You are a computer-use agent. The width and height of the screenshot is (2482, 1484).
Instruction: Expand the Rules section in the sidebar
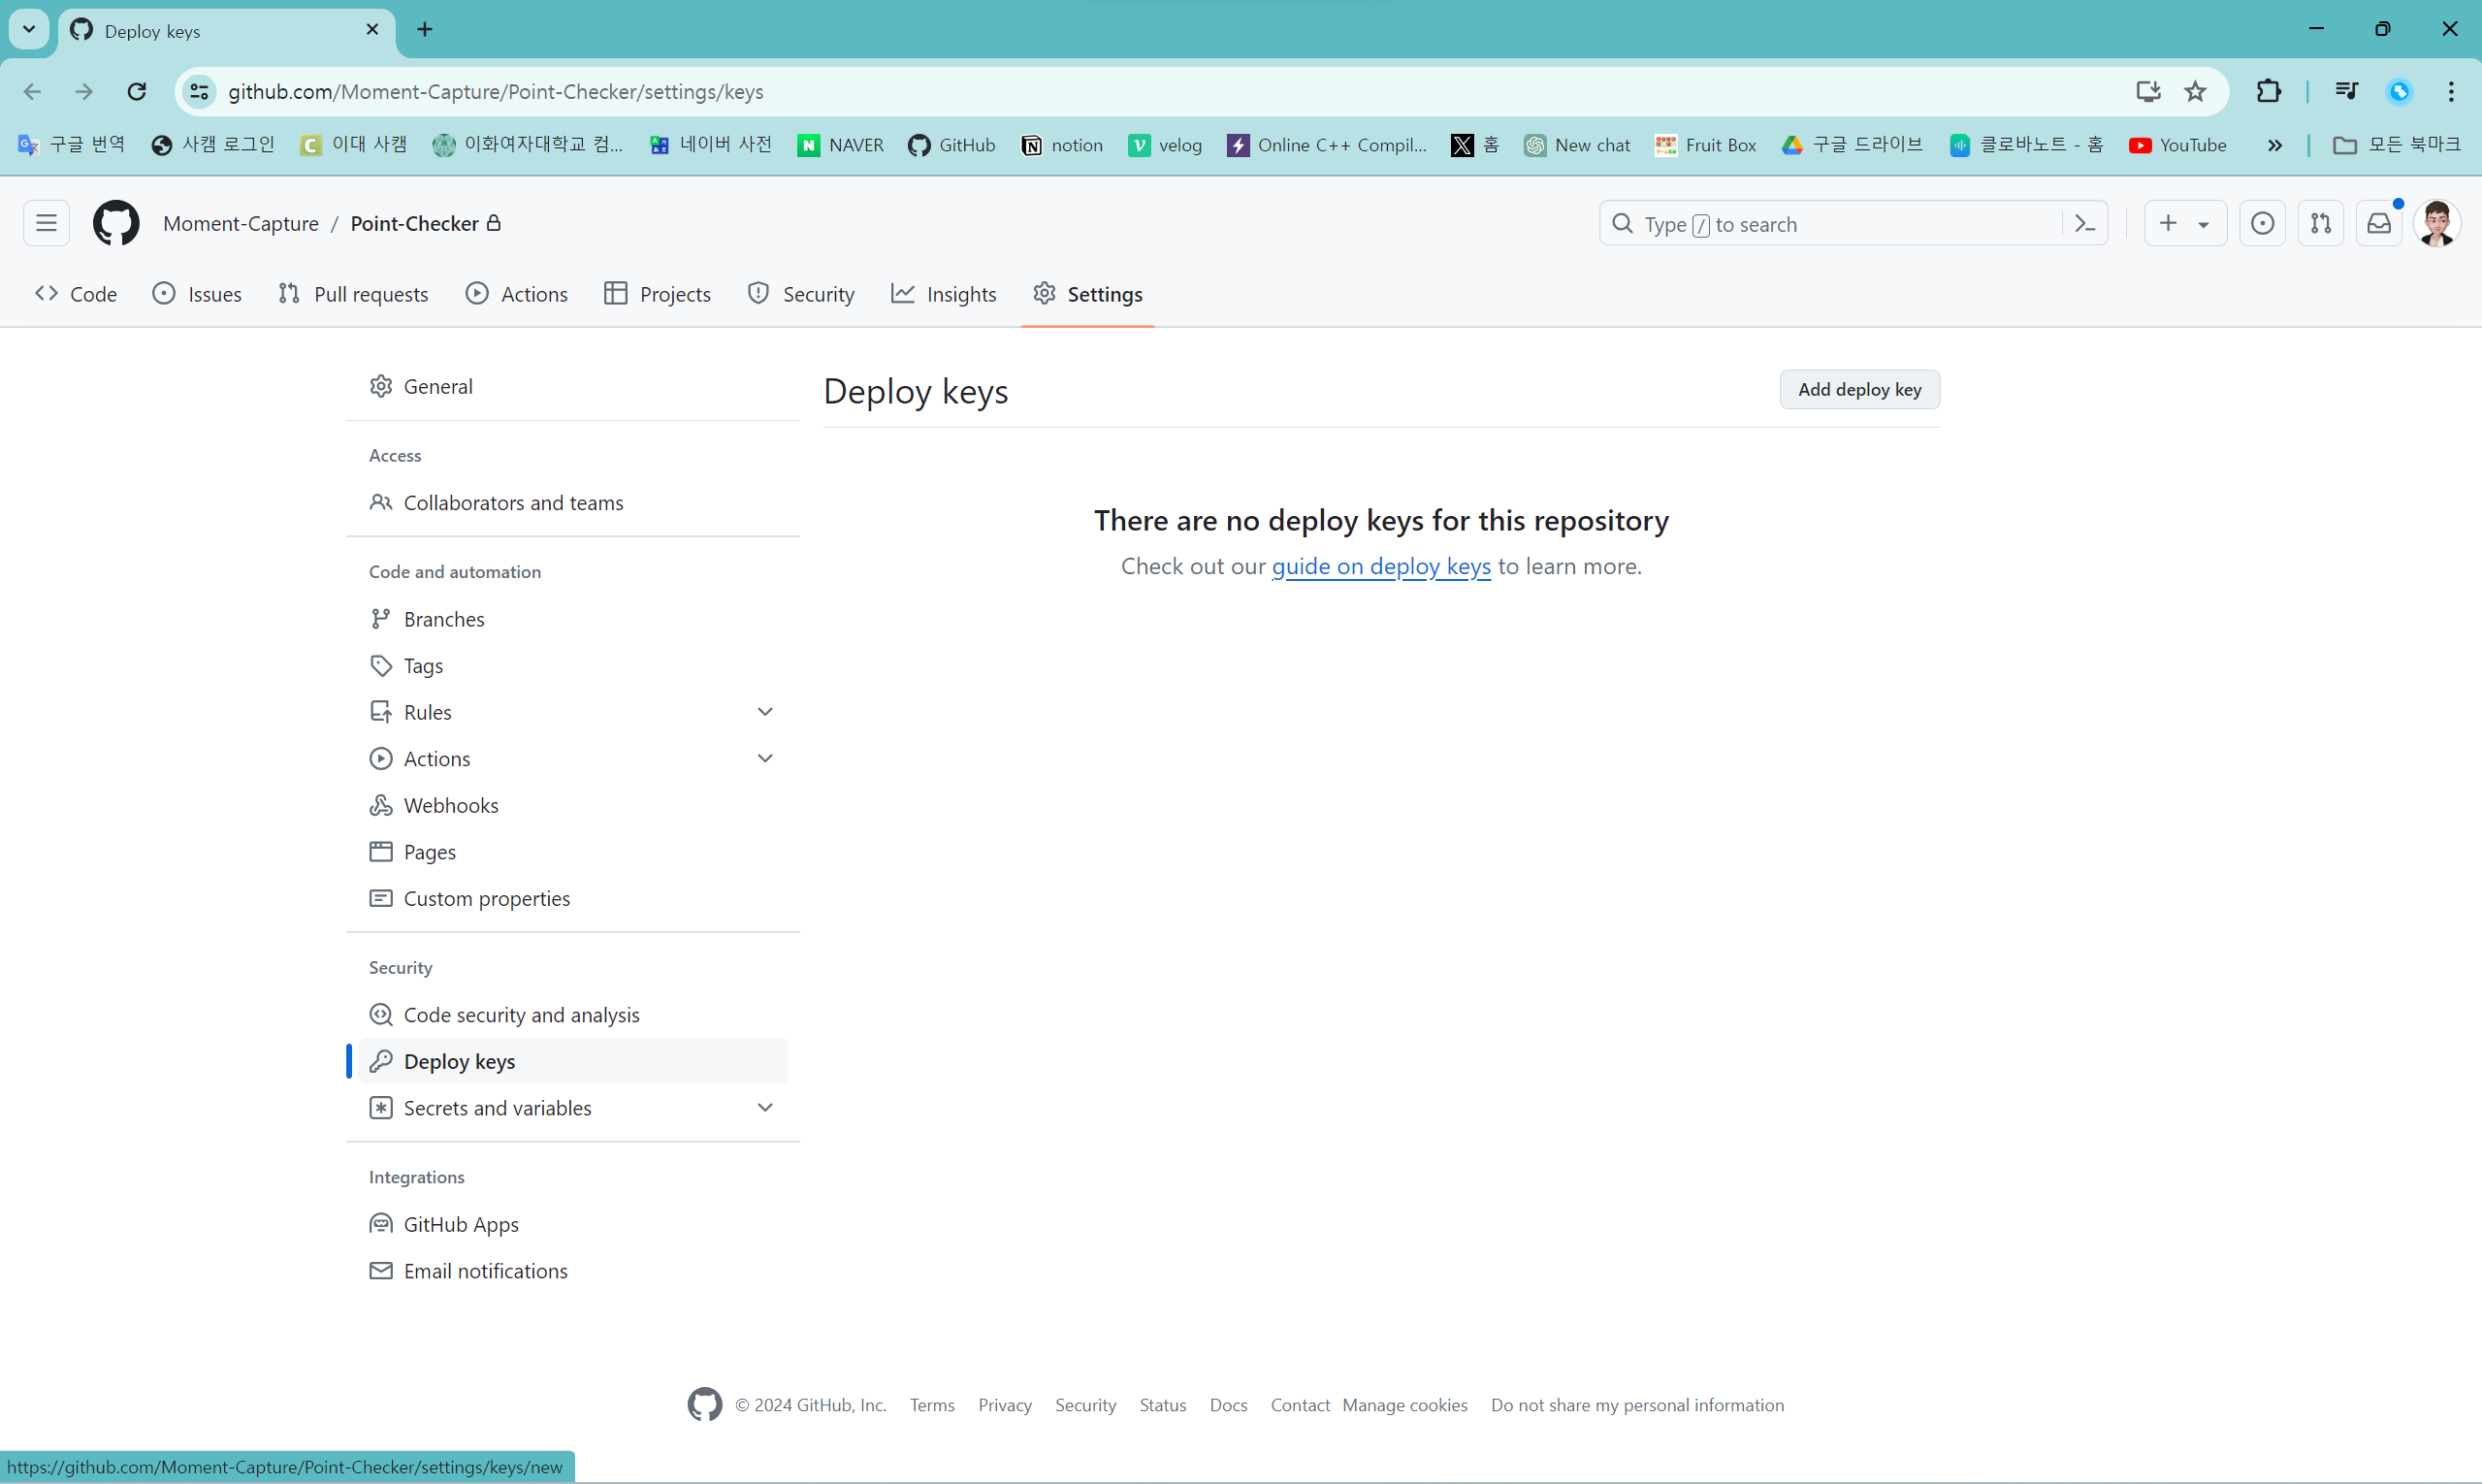[x=765, y=712]
